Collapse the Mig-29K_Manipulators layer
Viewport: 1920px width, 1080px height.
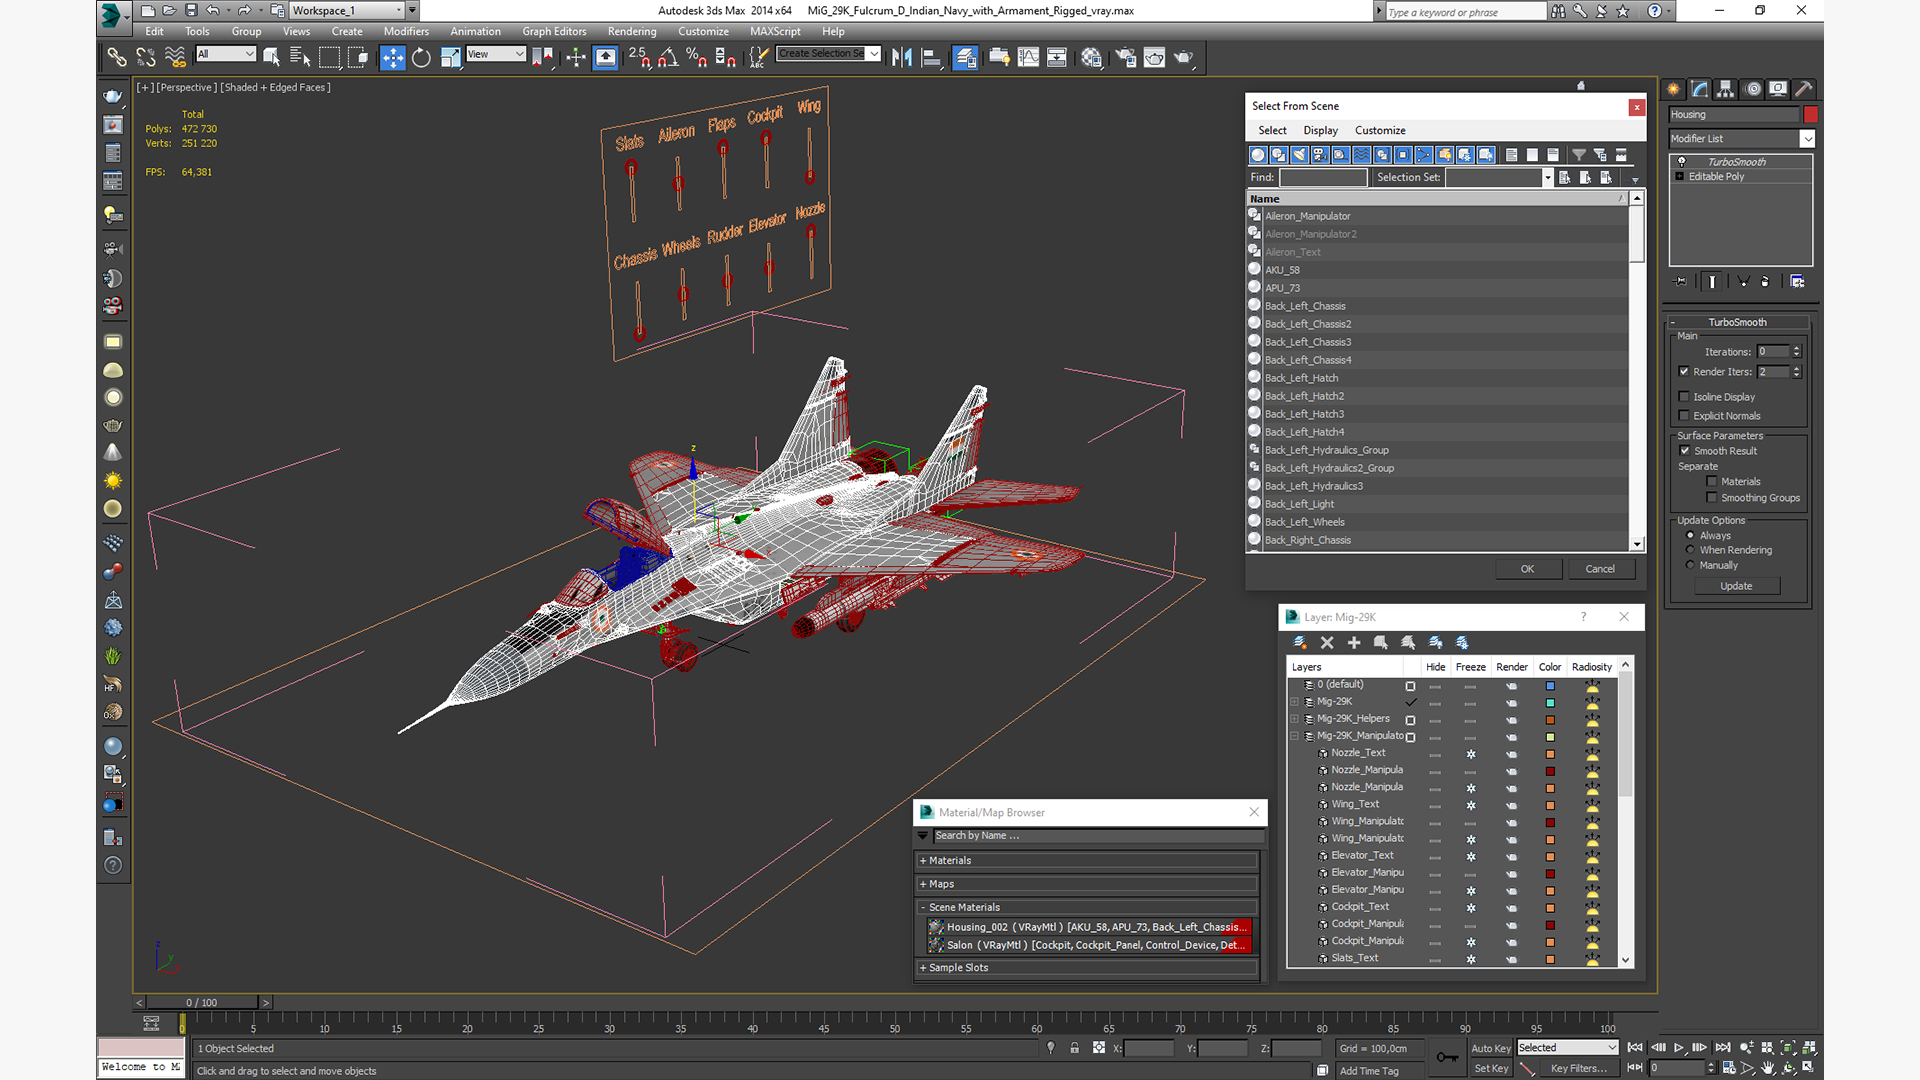[1294, 736]
